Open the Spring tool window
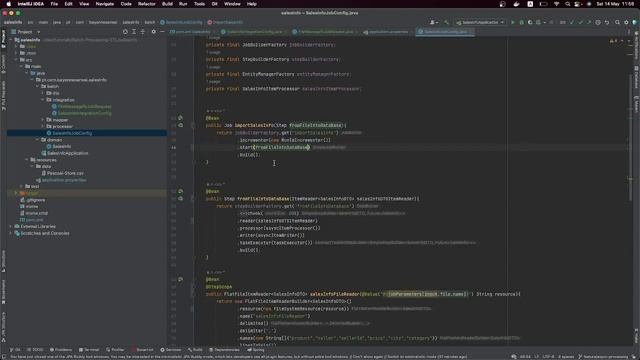Viewport: 640px width, 360px height. pyautogui.click(x=256, y=350)
